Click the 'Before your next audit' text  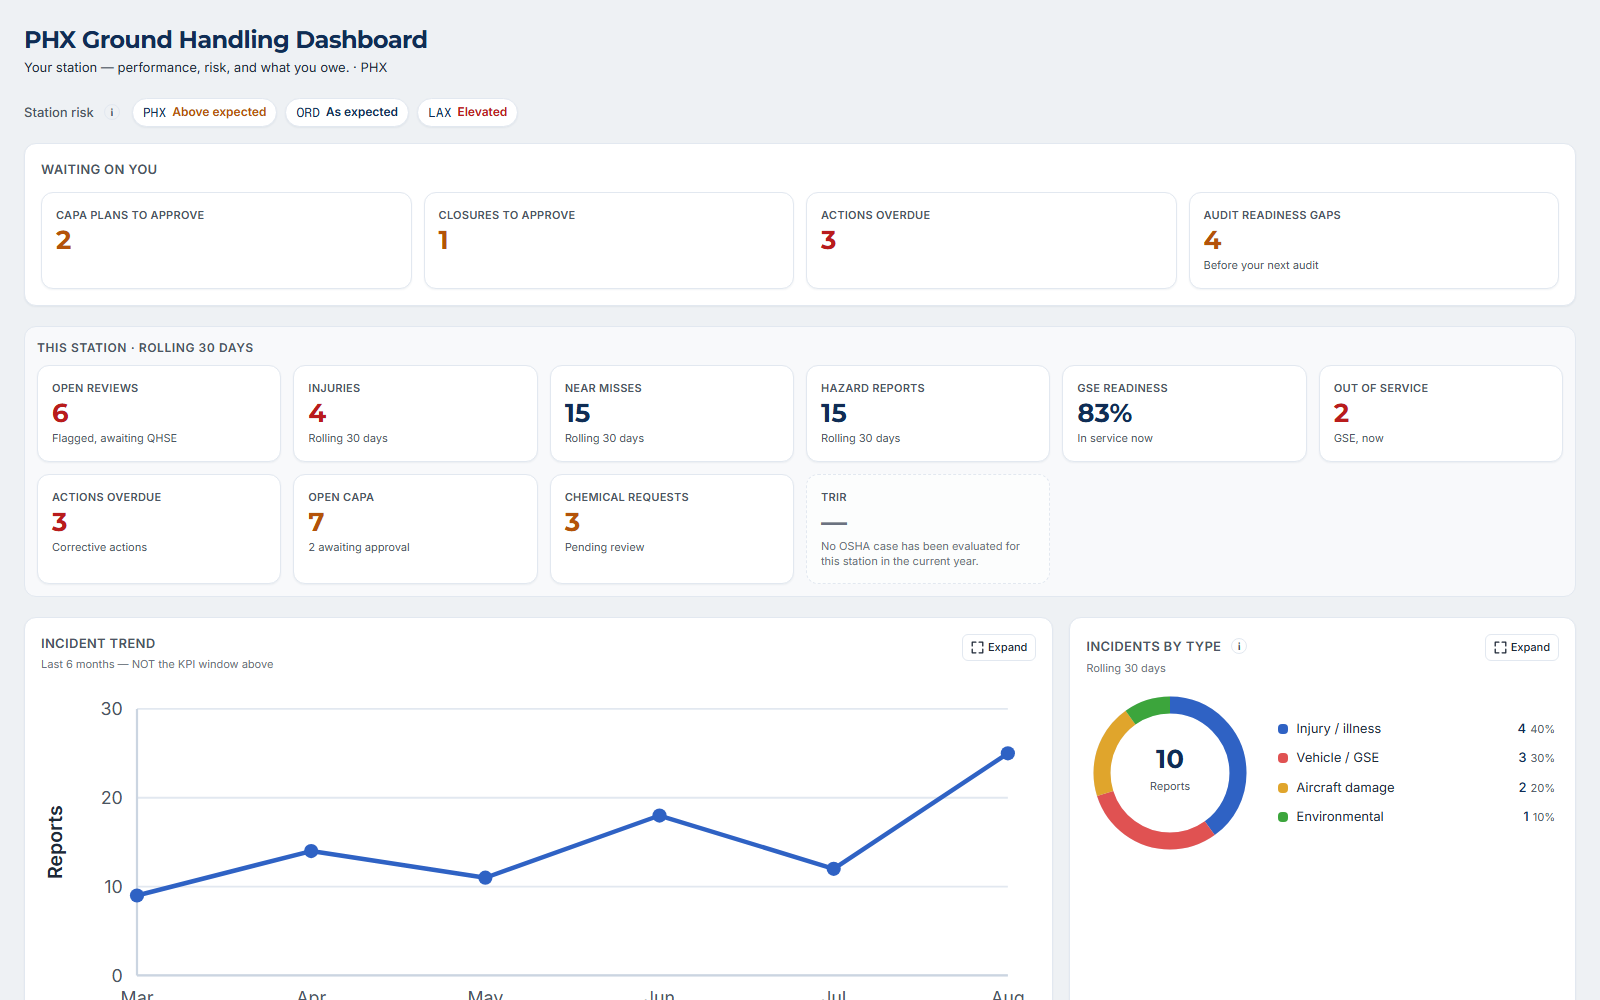tap(1261, 265)
